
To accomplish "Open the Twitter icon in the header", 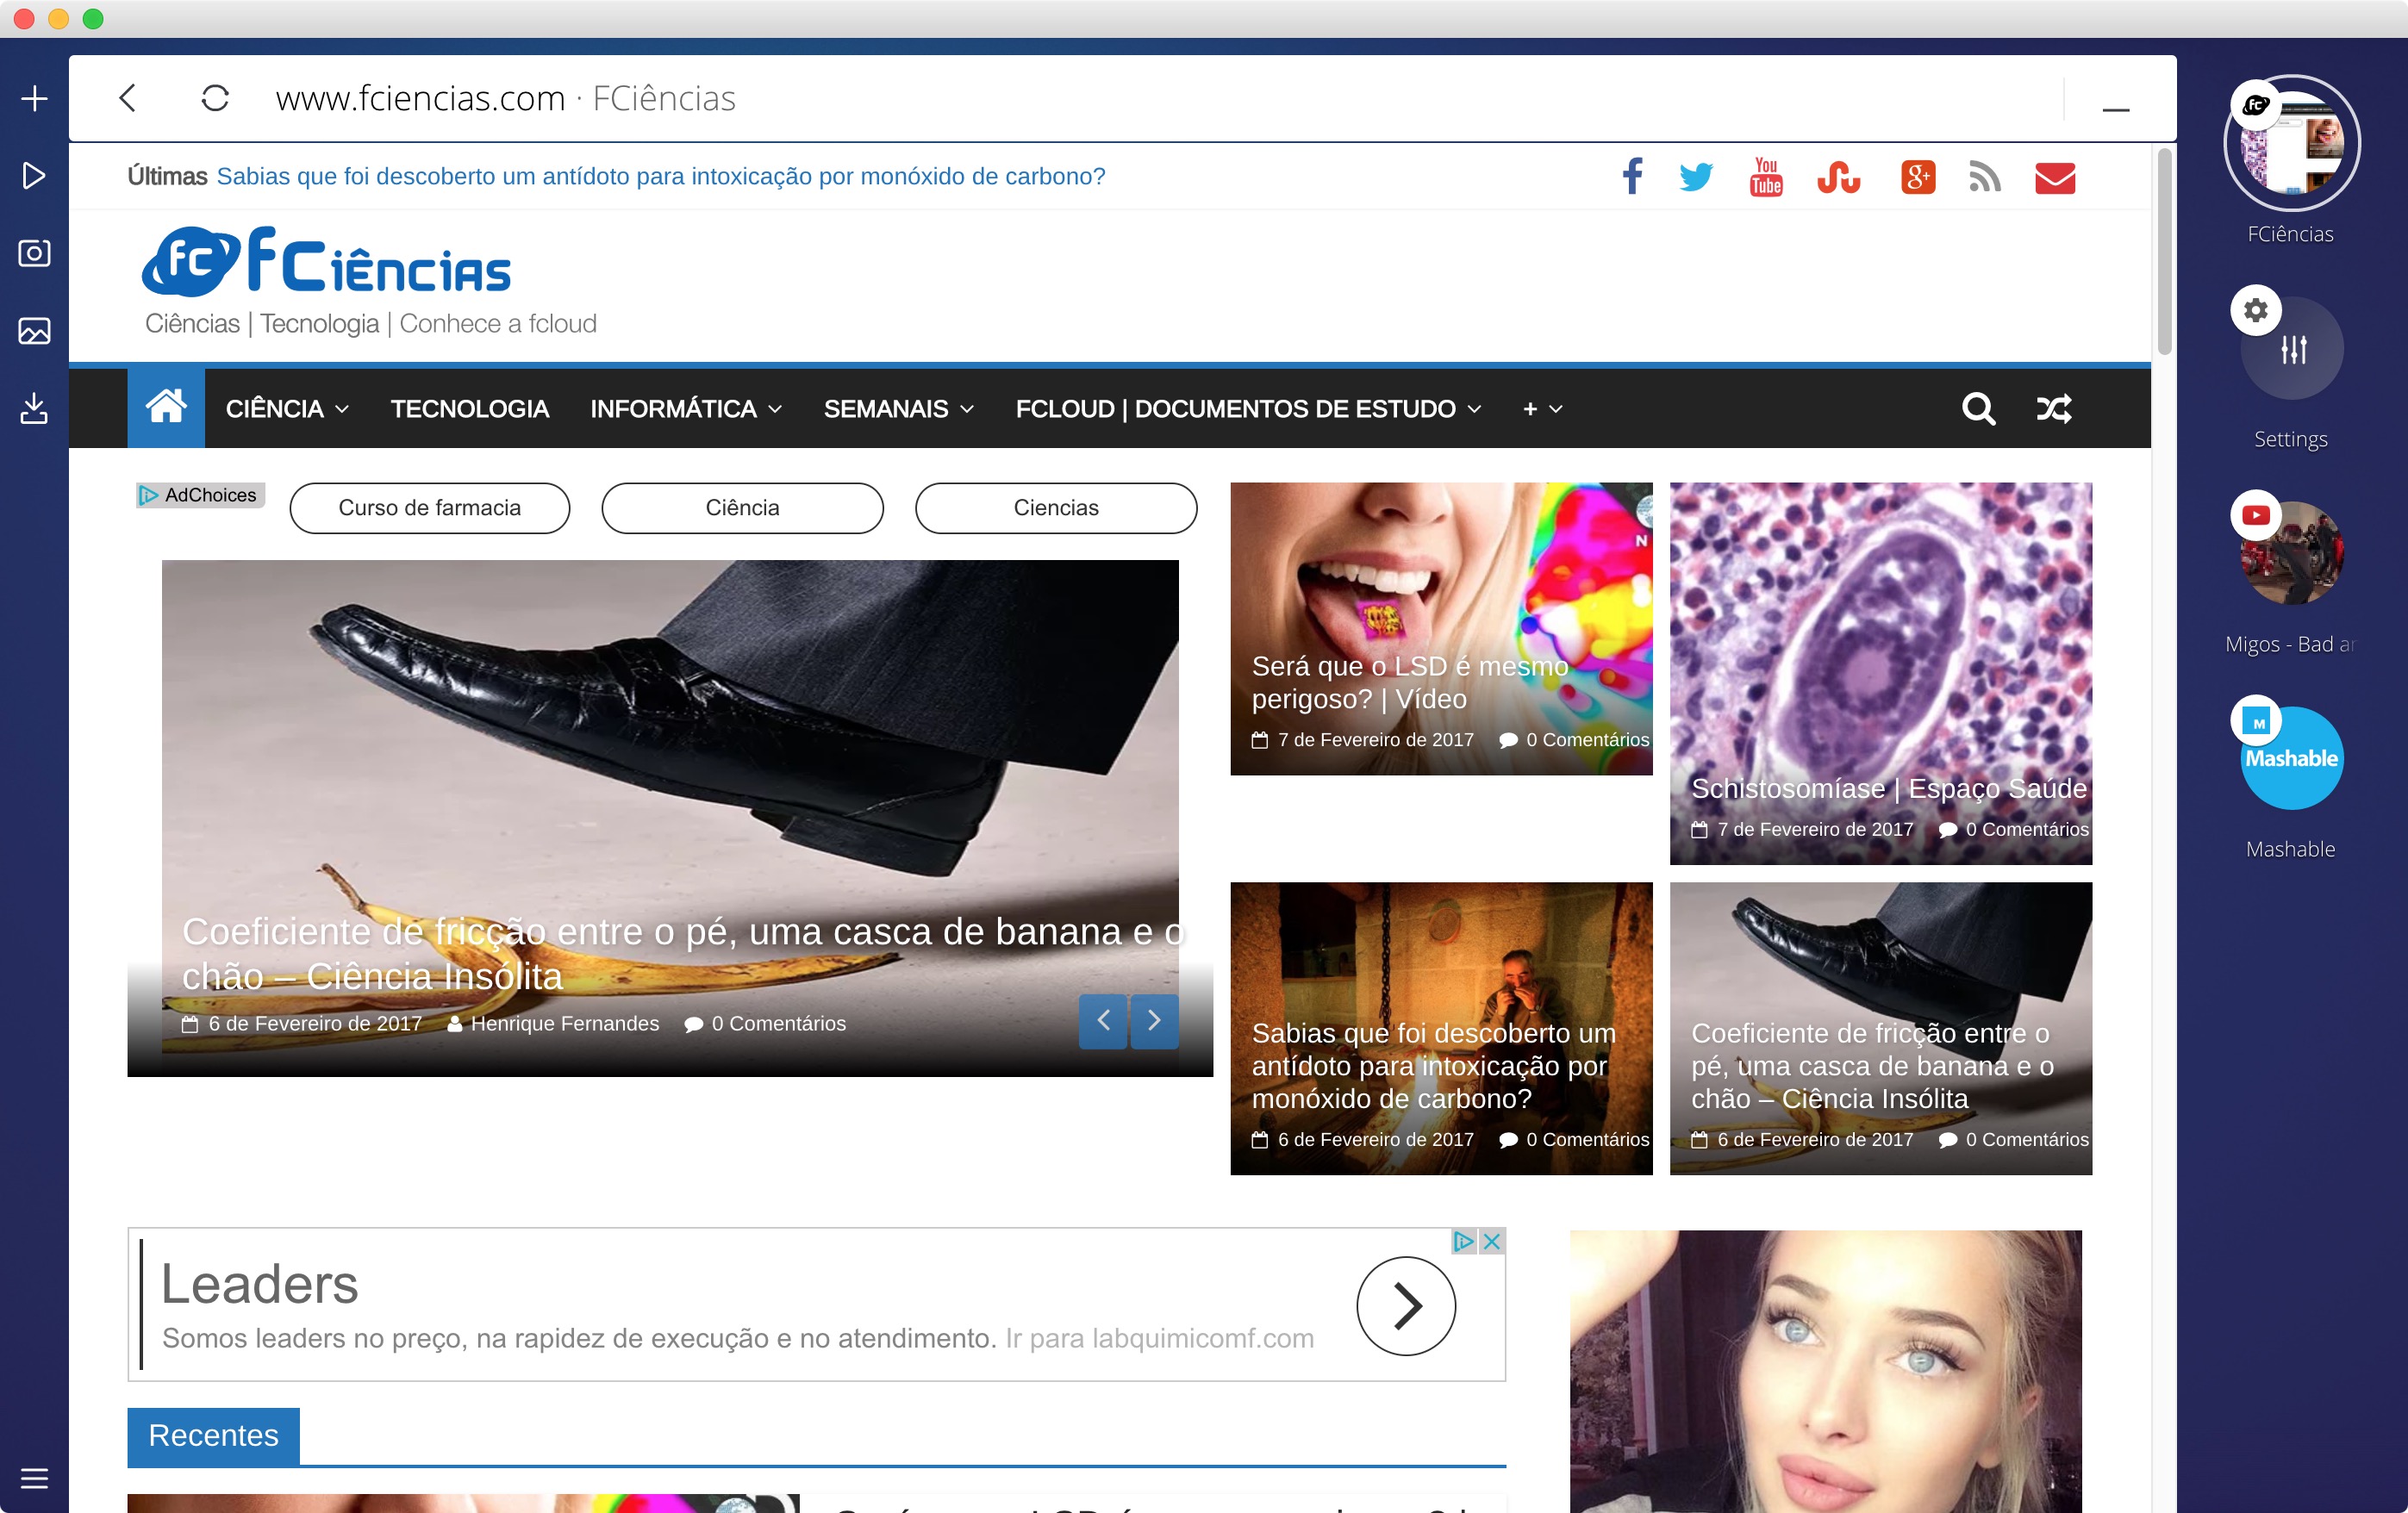I will pos(1696,177).
